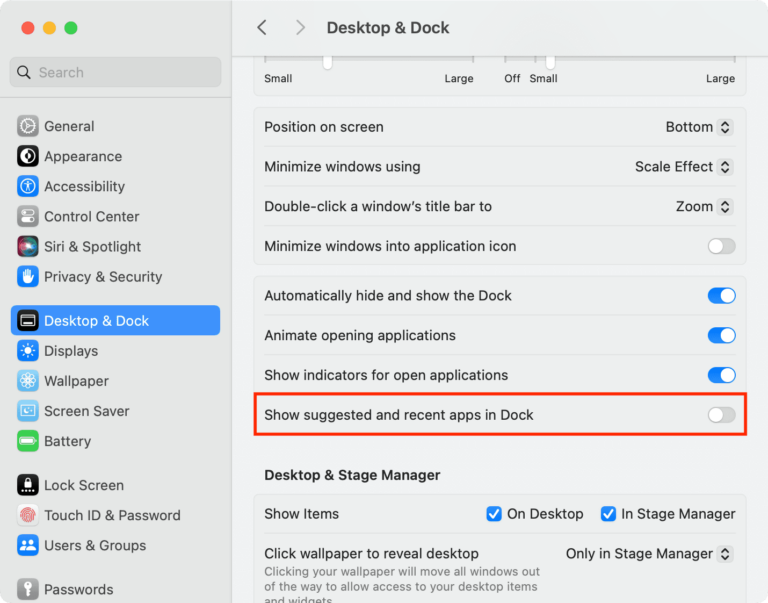
Task: Click the Click wallpaper to reveal desktop label
Action: [371, 554]
